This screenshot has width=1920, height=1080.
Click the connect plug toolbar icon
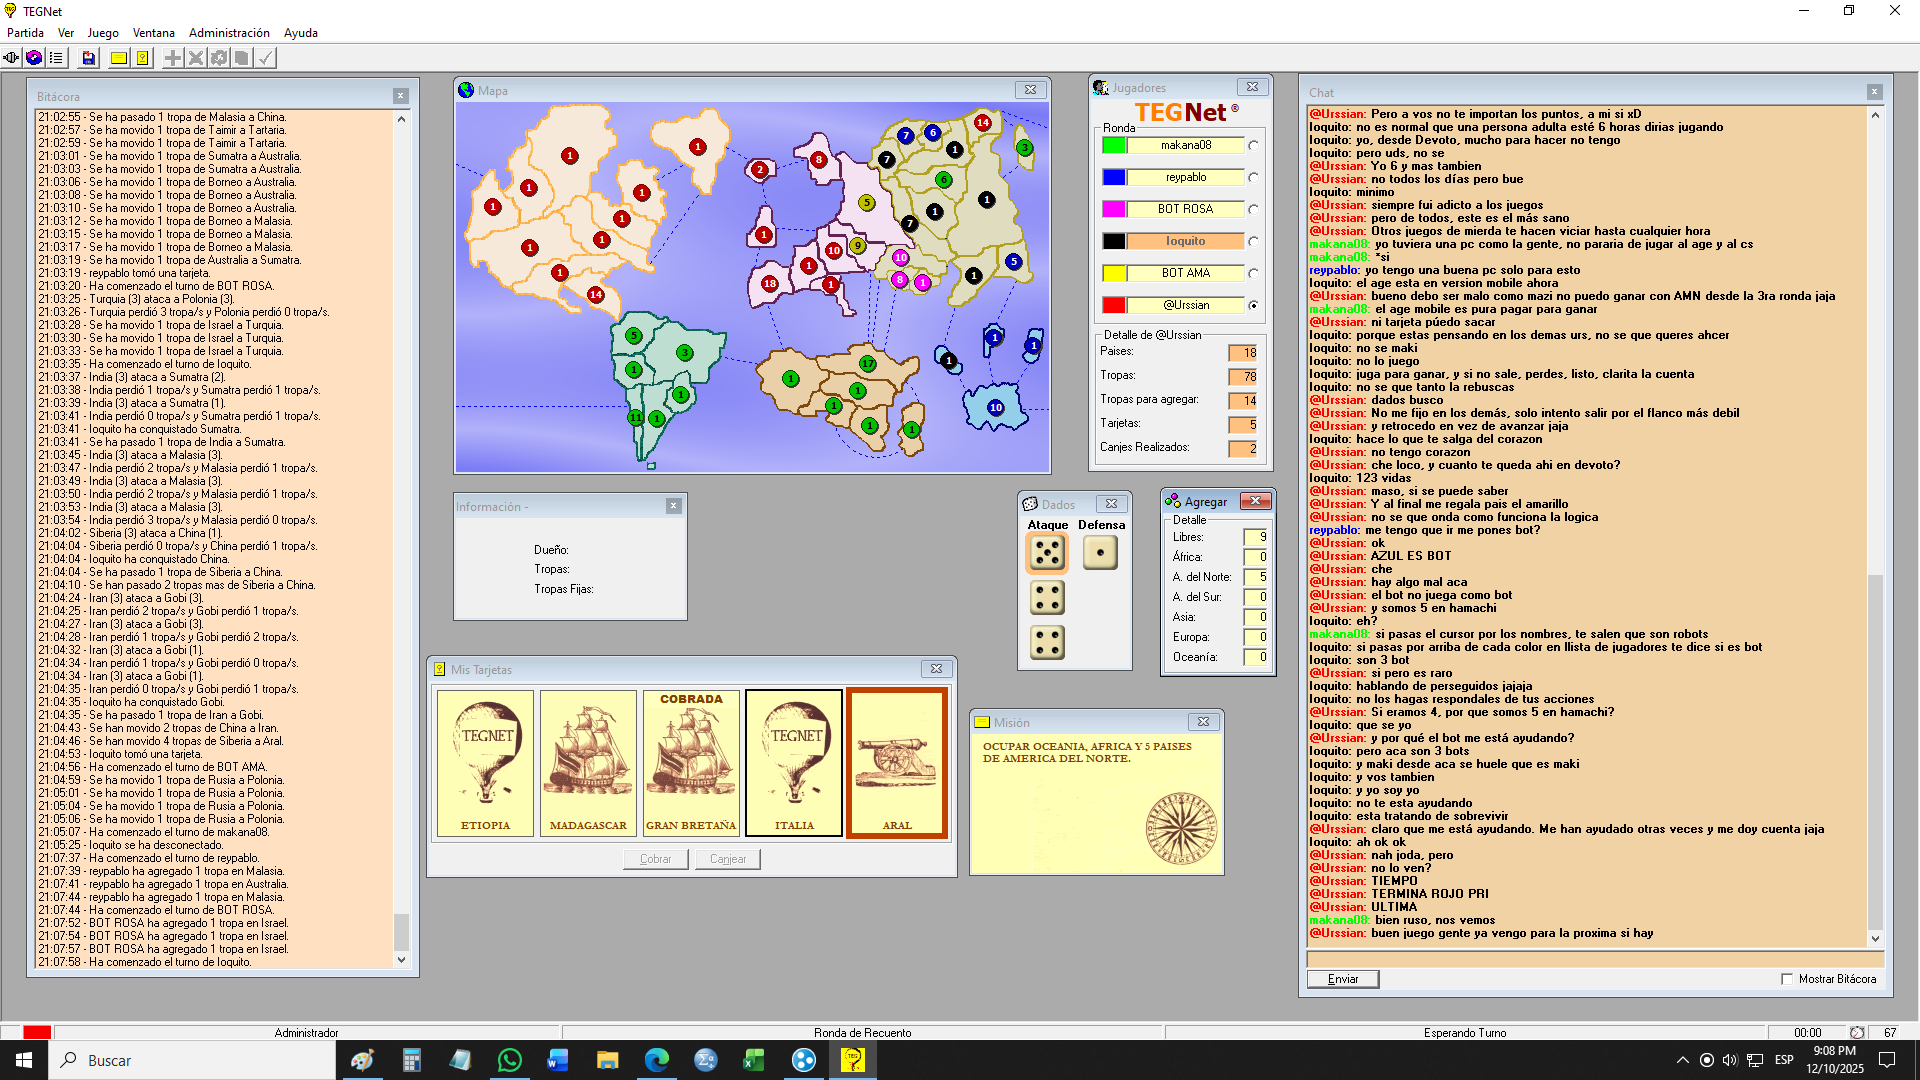pyautogui.click(x=12, y=58)
